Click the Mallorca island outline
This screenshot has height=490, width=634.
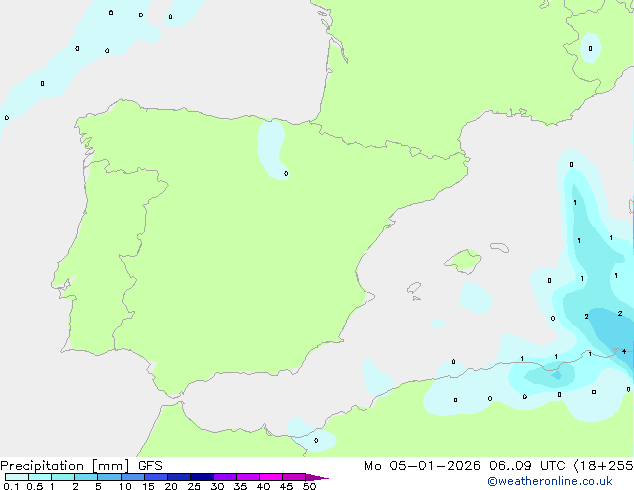(x=463, y=261)
